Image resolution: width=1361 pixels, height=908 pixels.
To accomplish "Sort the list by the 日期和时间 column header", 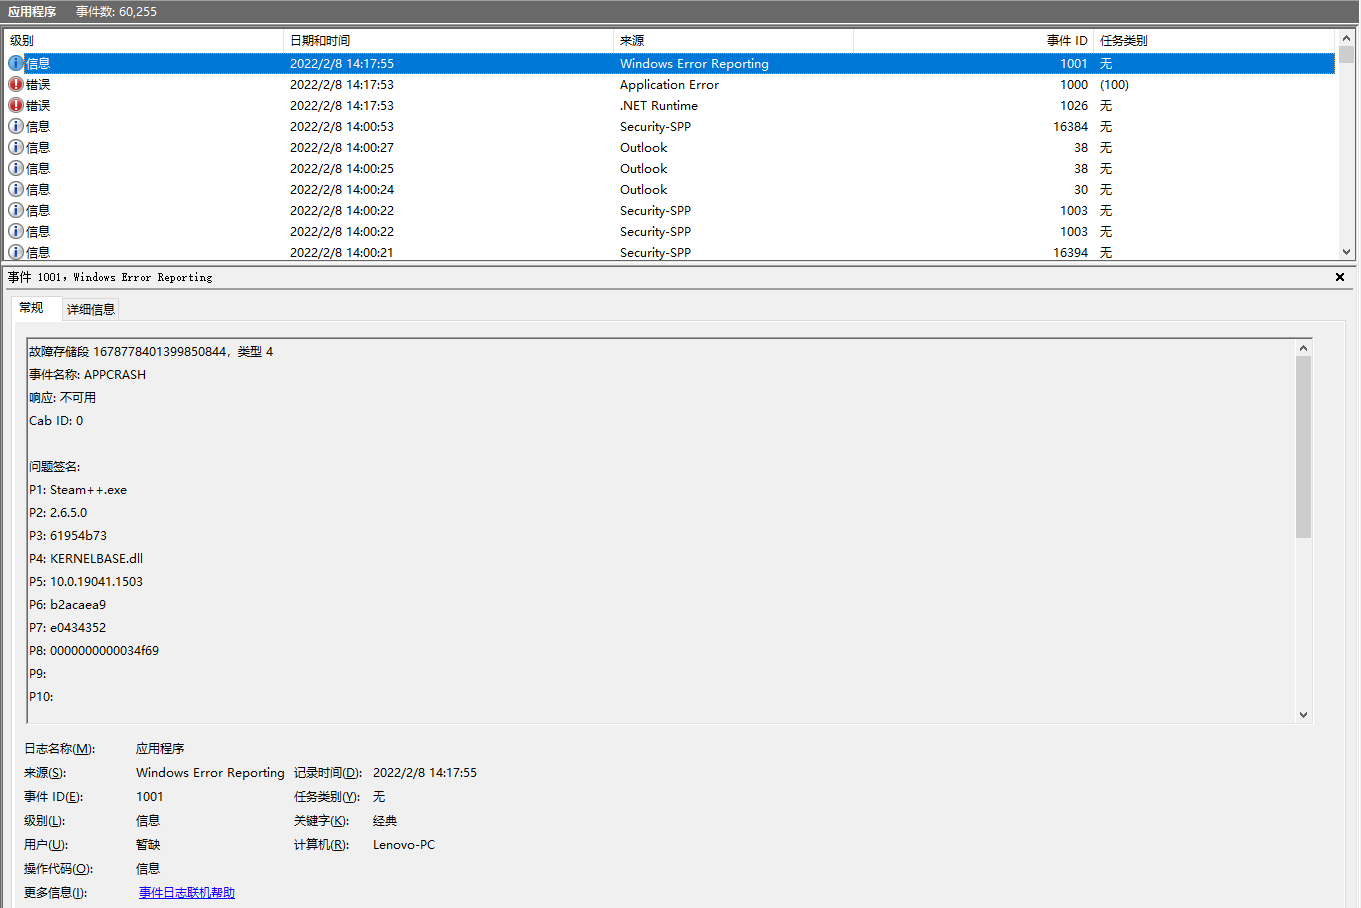I will click(x=449, y=41).
